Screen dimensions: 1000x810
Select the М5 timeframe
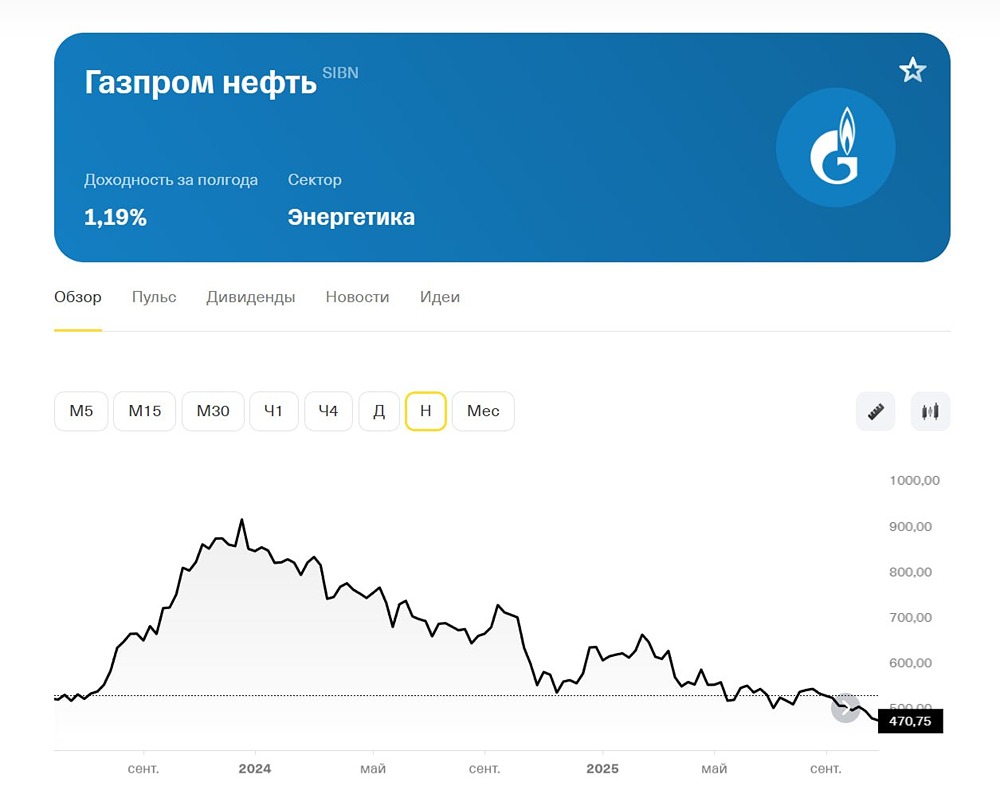point(80,411)
